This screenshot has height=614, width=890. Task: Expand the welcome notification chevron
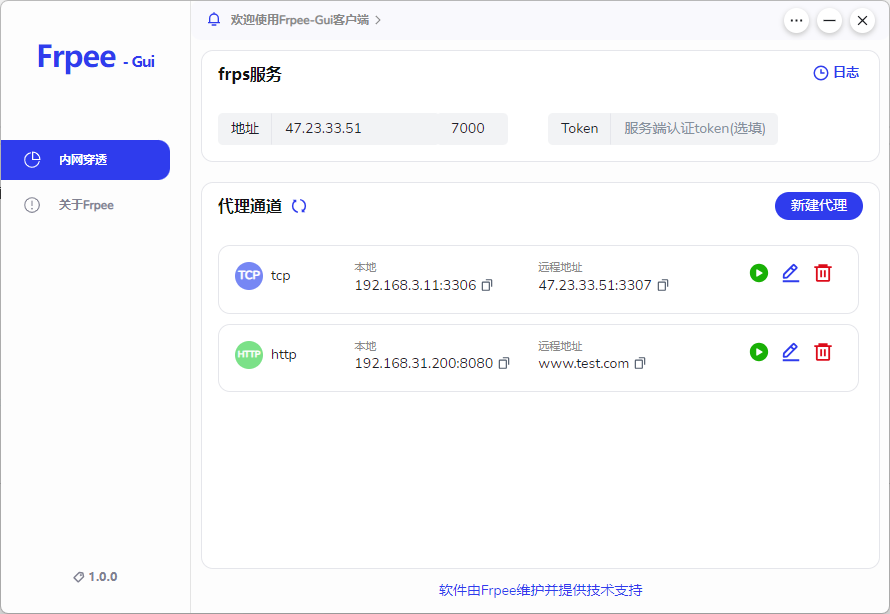point(378,20)
